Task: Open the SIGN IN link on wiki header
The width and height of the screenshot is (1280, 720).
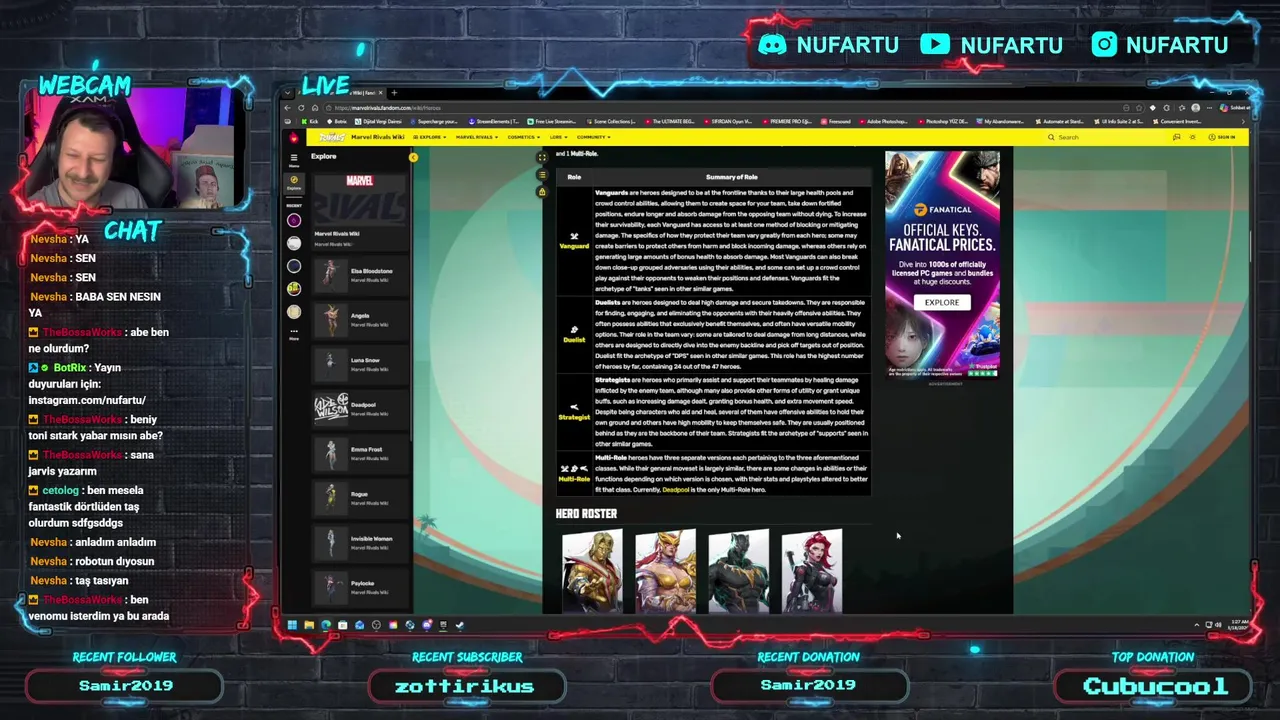Action: [1221, 137]
